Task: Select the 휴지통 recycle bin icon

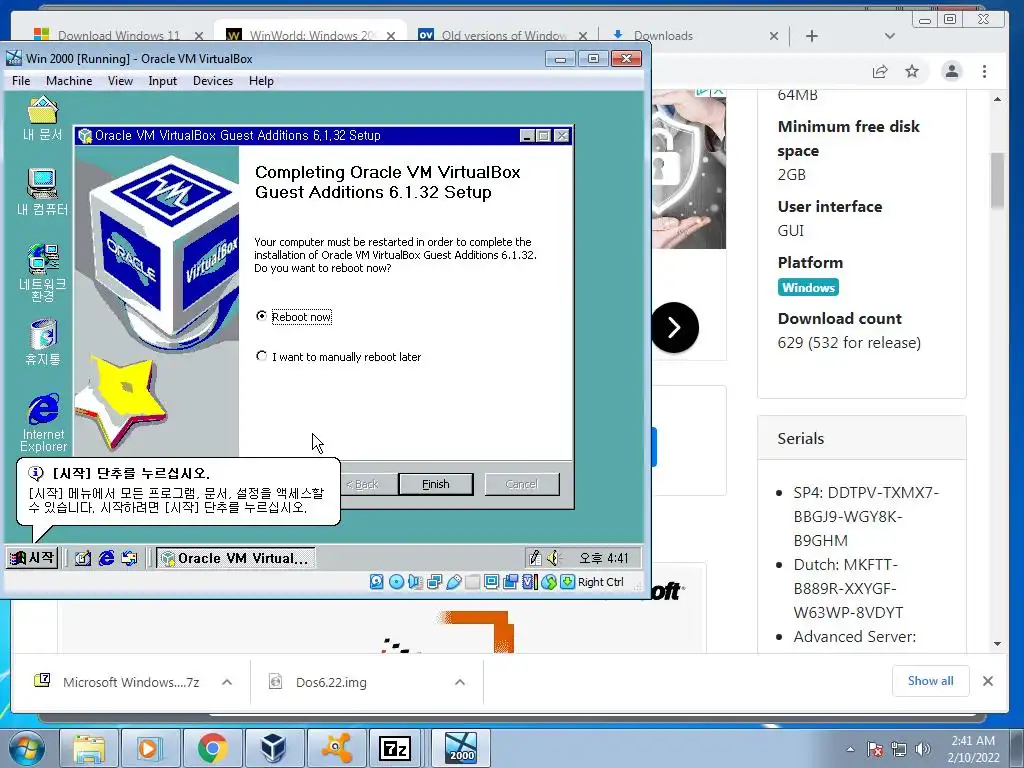Action: click(43, 342)
